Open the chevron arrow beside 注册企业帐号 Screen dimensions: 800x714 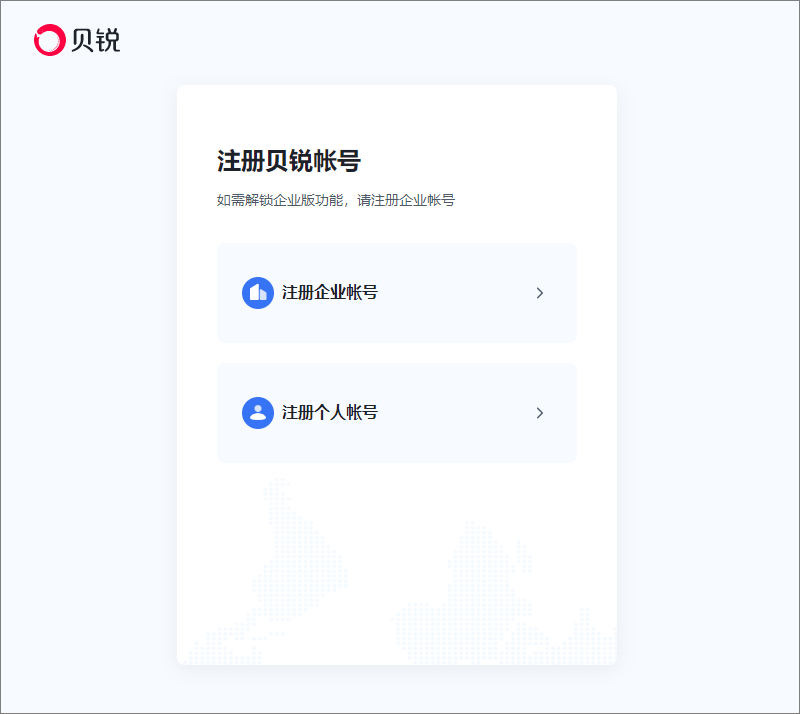click(540, 293)
